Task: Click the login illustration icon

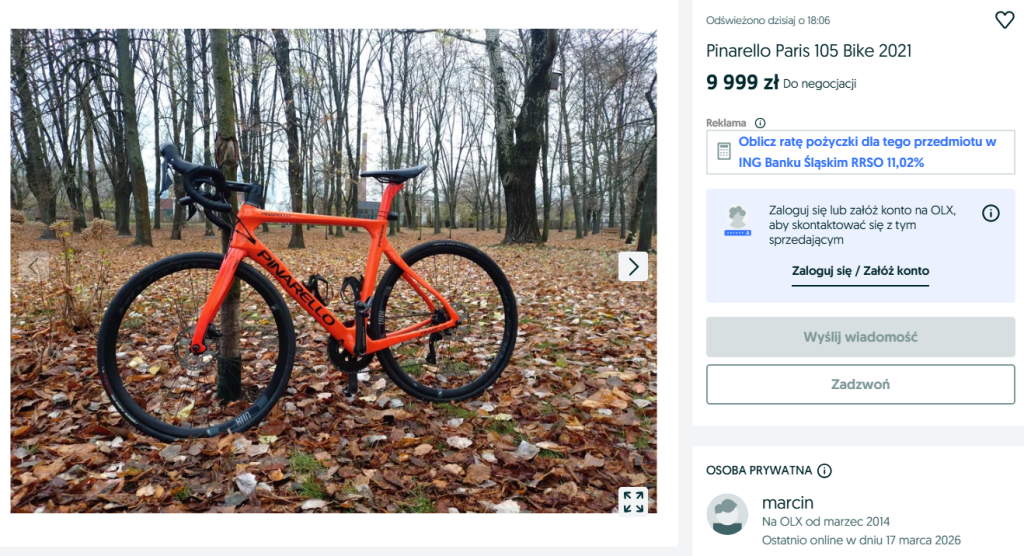Action: (738, 220)
